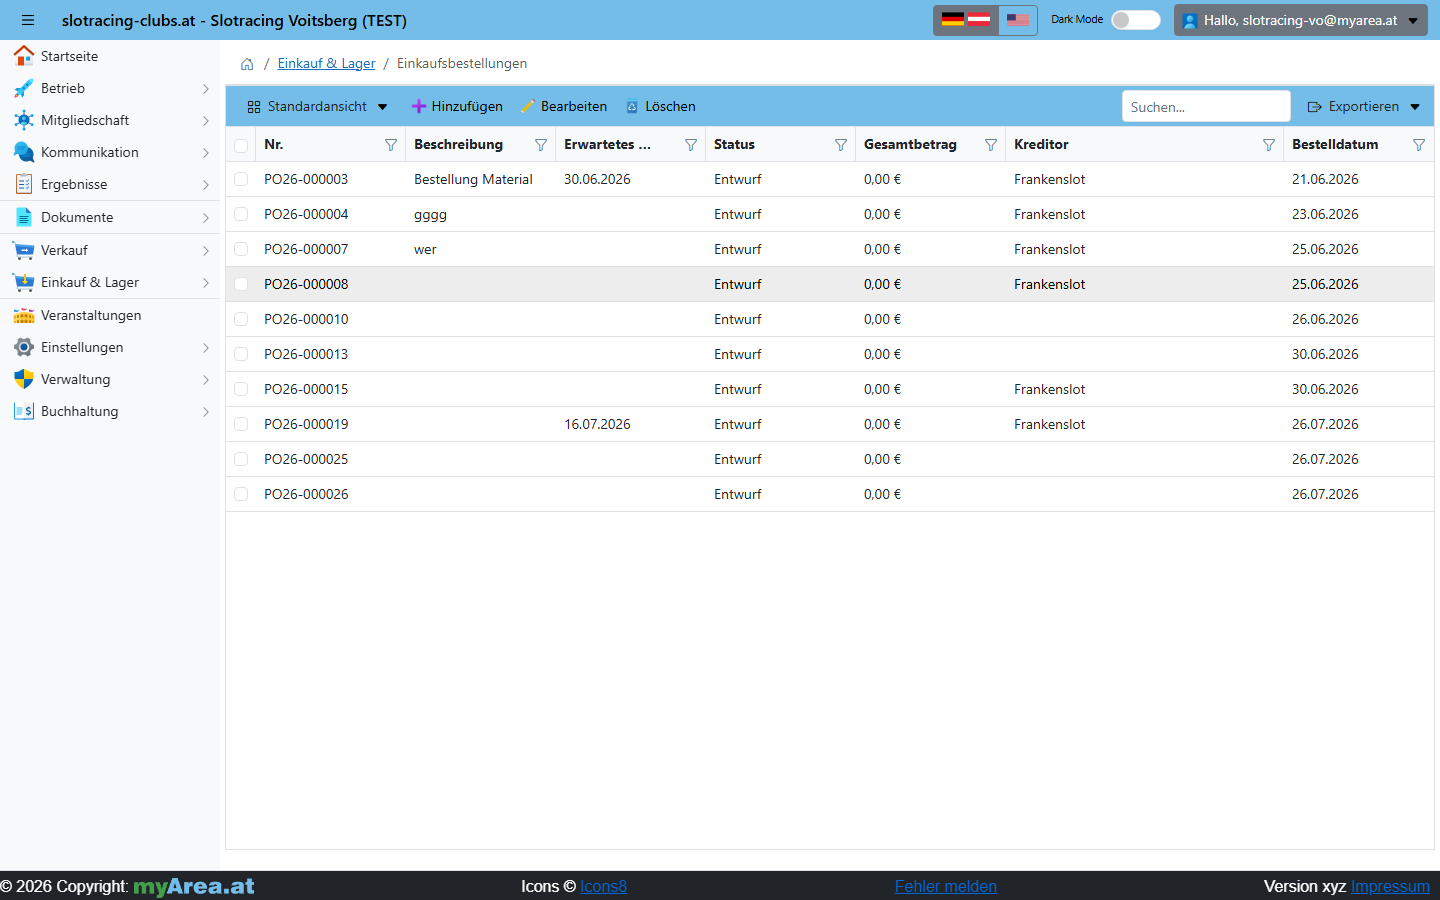1440x900 pixels.
Task: Select checkbox for PO26-000003
Action: tap(241, 179)
